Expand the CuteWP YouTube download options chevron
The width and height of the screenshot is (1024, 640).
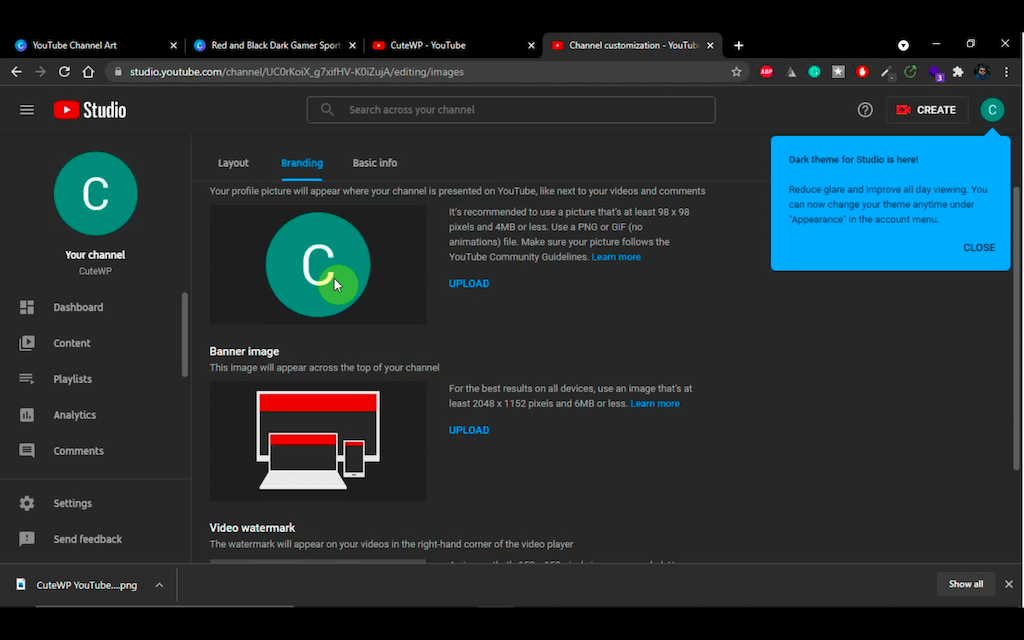(159, 585)
